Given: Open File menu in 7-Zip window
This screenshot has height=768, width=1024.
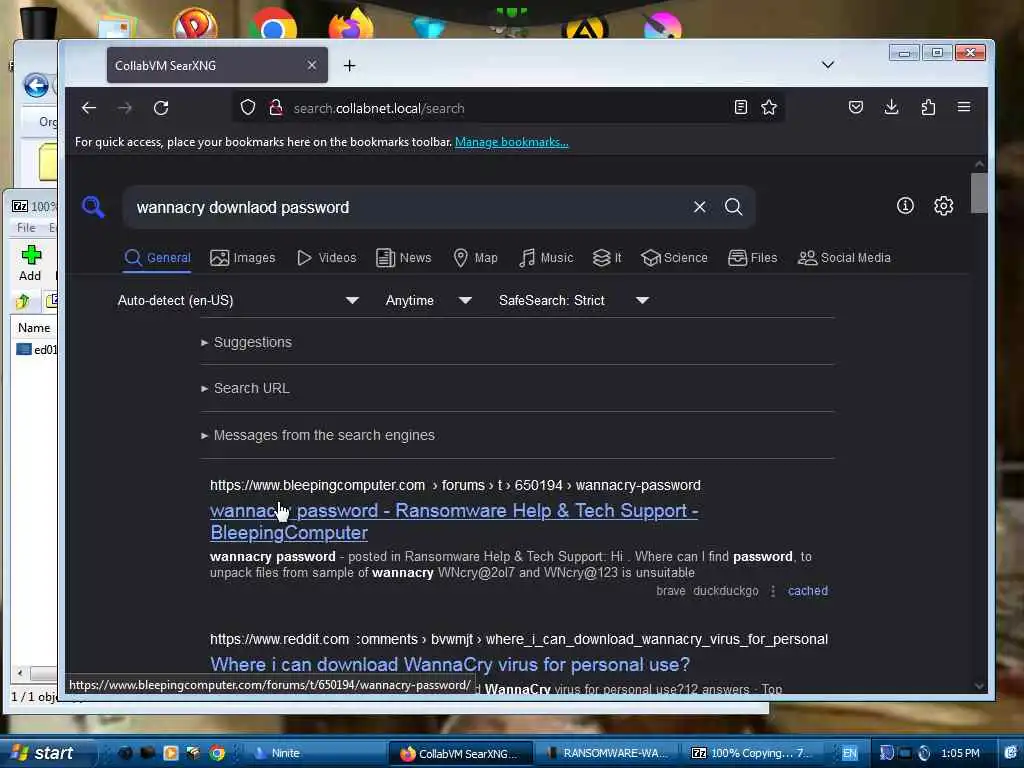Looking at the screenshot, I should (x=26, y=227).
